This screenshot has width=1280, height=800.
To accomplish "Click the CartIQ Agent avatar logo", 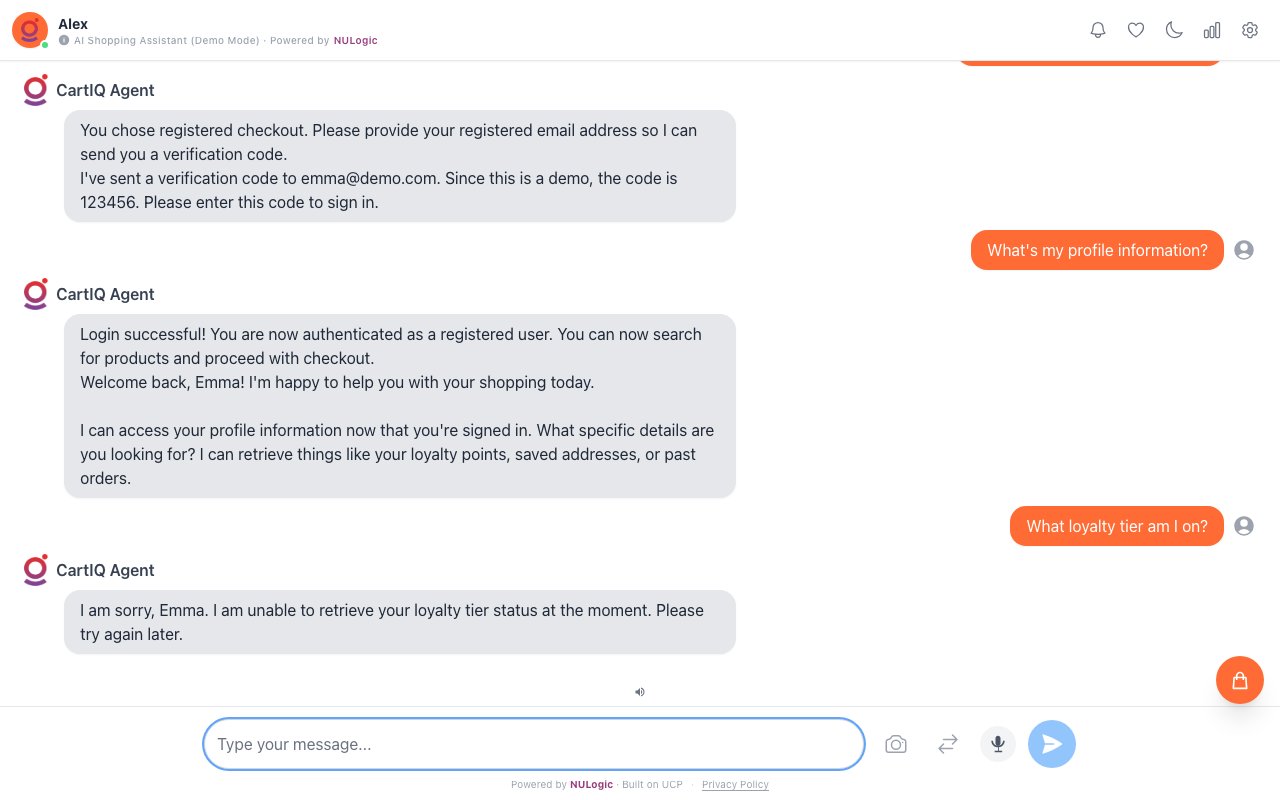I will pos(35,570).
